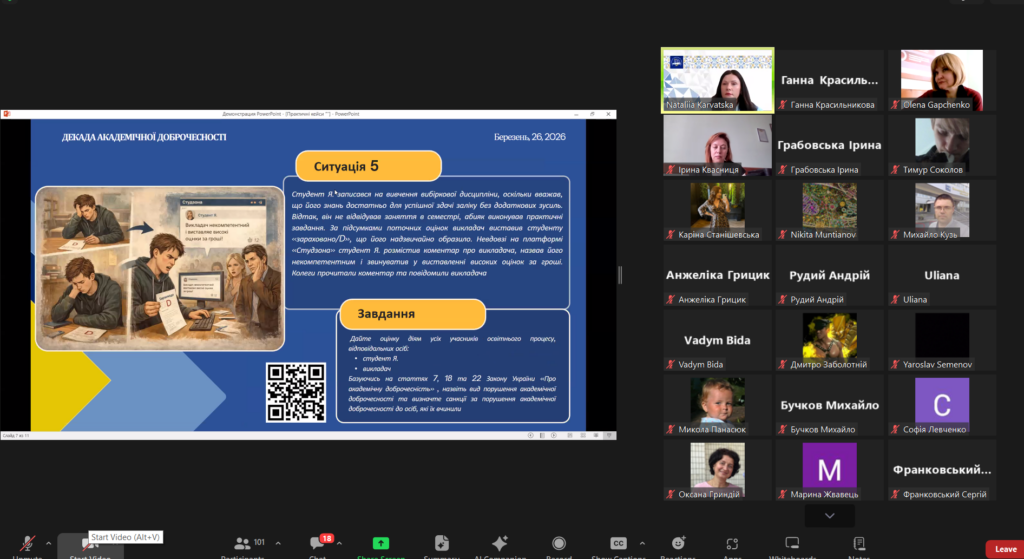This screenshot has width=1024, height=559.
Task: Click the green Share Screen icon
Action: (x=380, y=545)
